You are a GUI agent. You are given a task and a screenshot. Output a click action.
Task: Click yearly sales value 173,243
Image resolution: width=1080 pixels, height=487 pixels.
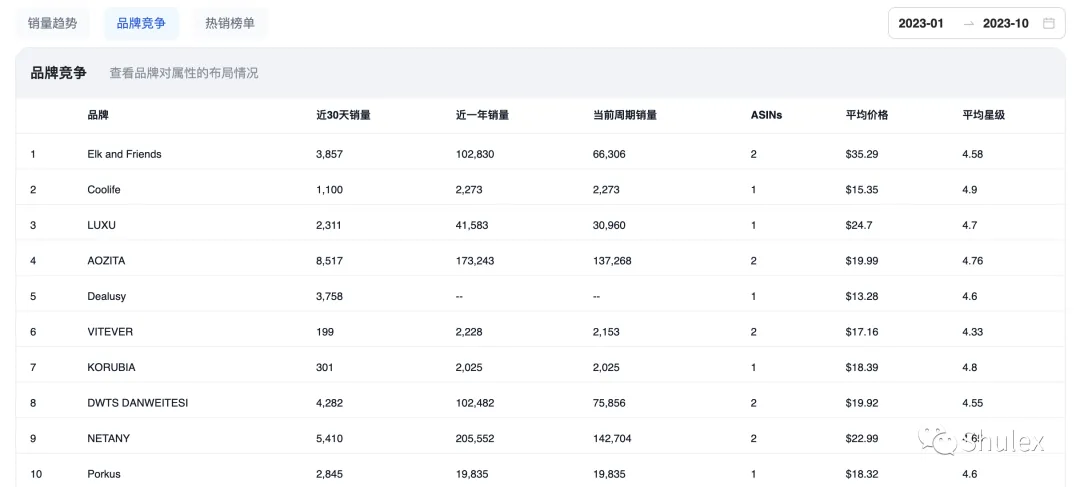click(475, 261)
